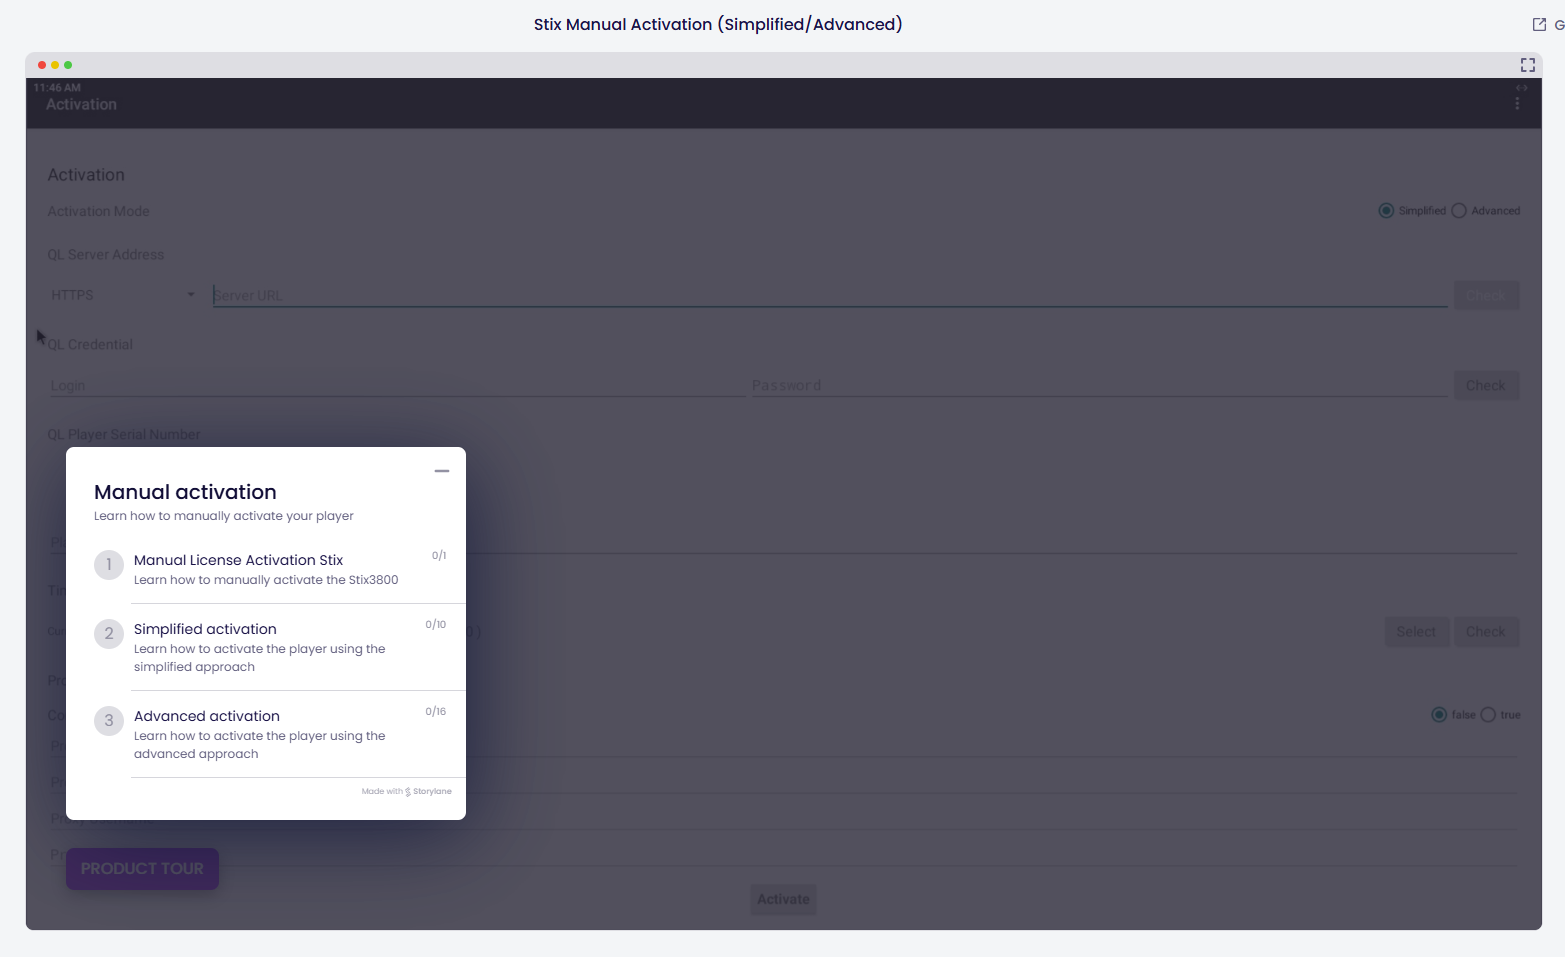Image resolution: width=1565 pixels, height=957 pixels.
Task: Click the step 3 number circle
Action: click(x=109, y=721)
